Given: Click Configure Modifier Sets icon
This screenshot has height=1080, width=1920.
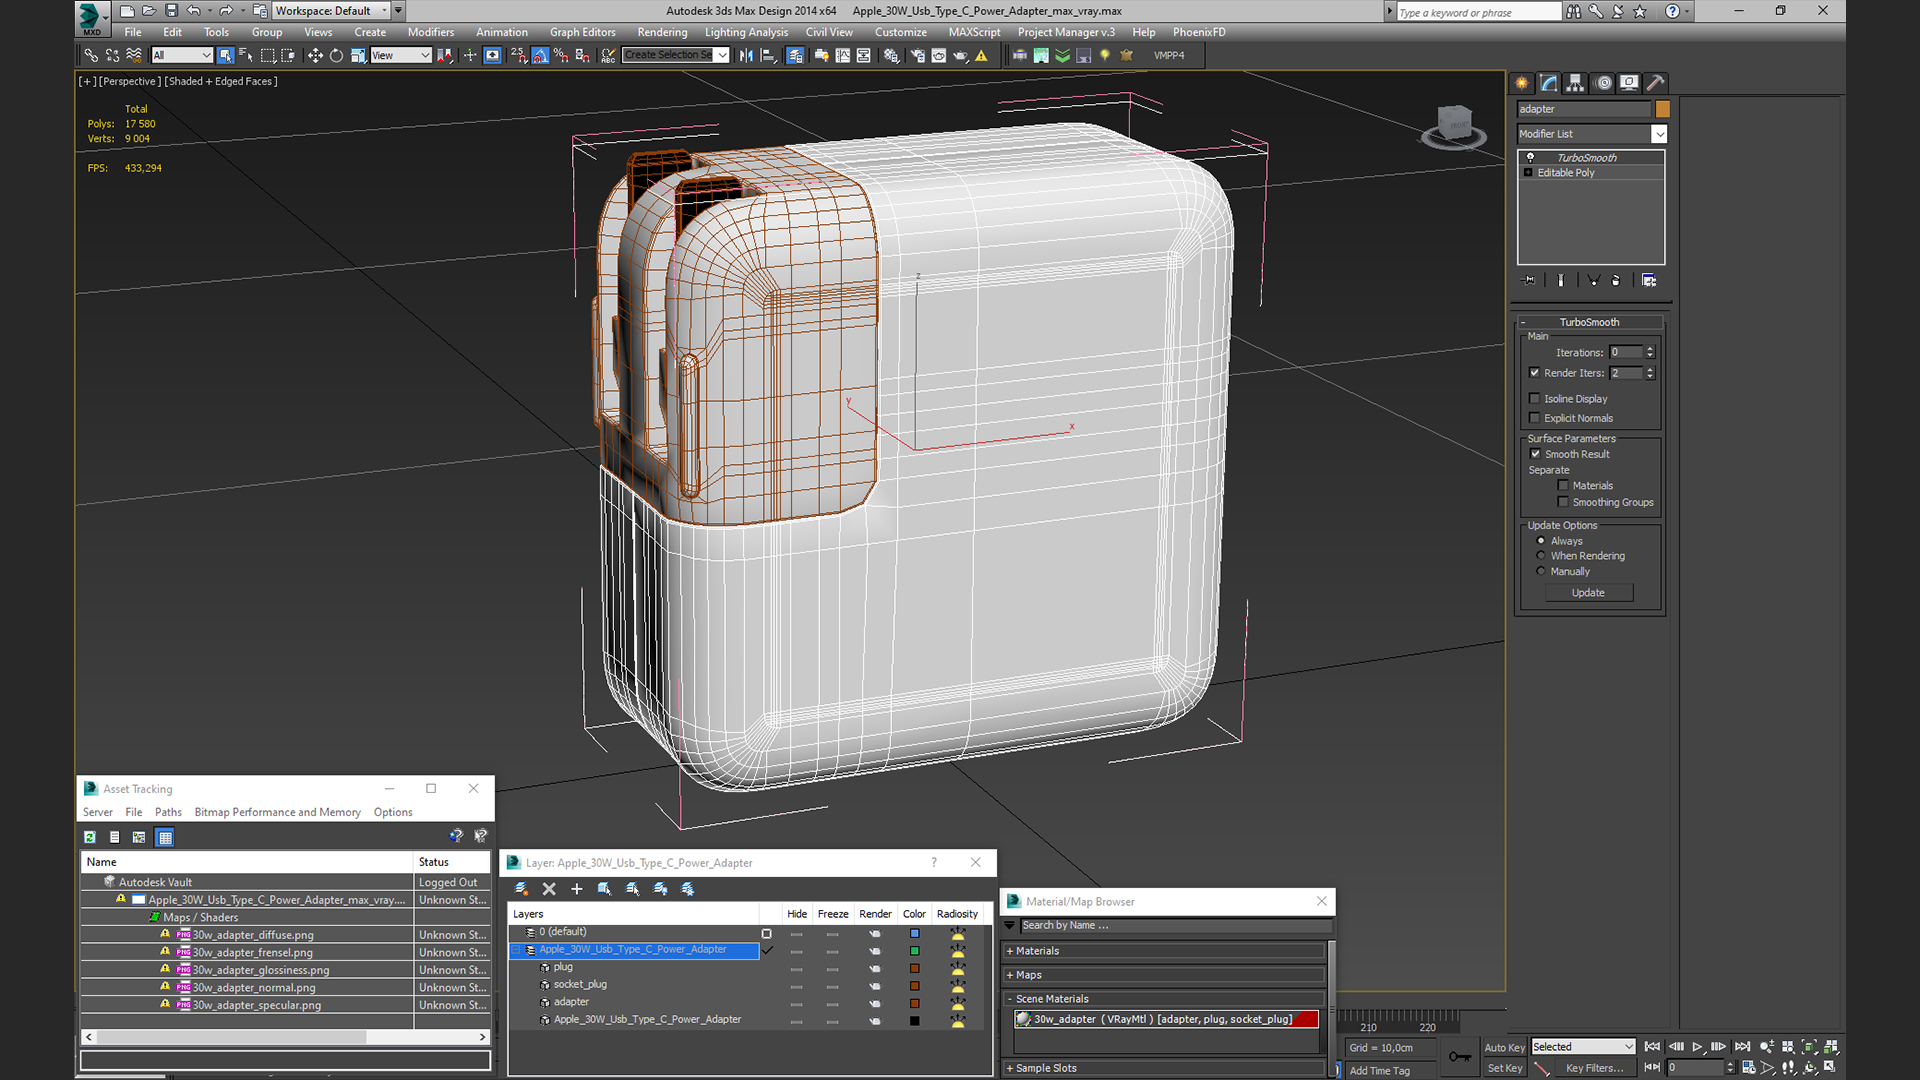Looking at the screenshot, I should pos(1649,281).
